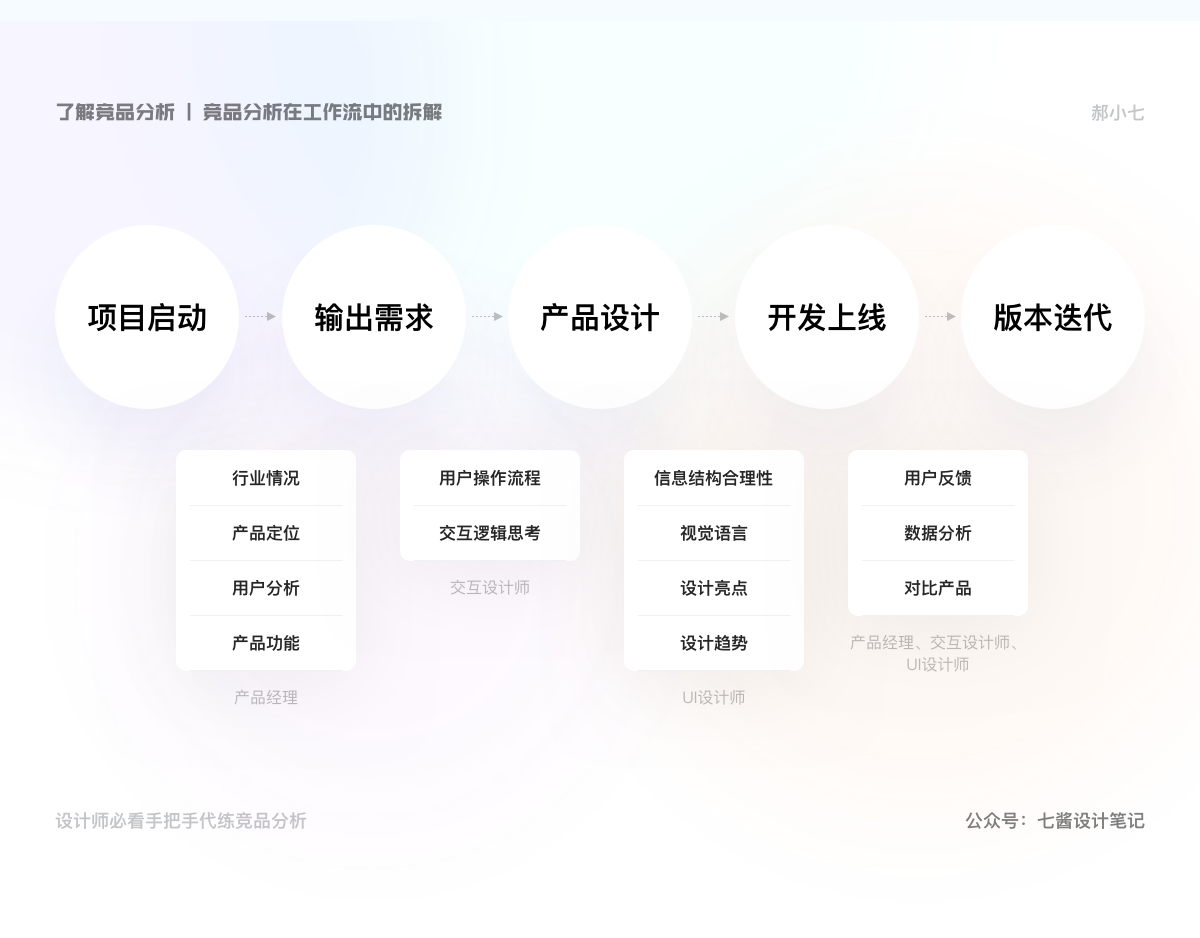Viewport: 1200px width, 938px height.
Task: Click the 交互设计师 label
Action: point(490,588)
